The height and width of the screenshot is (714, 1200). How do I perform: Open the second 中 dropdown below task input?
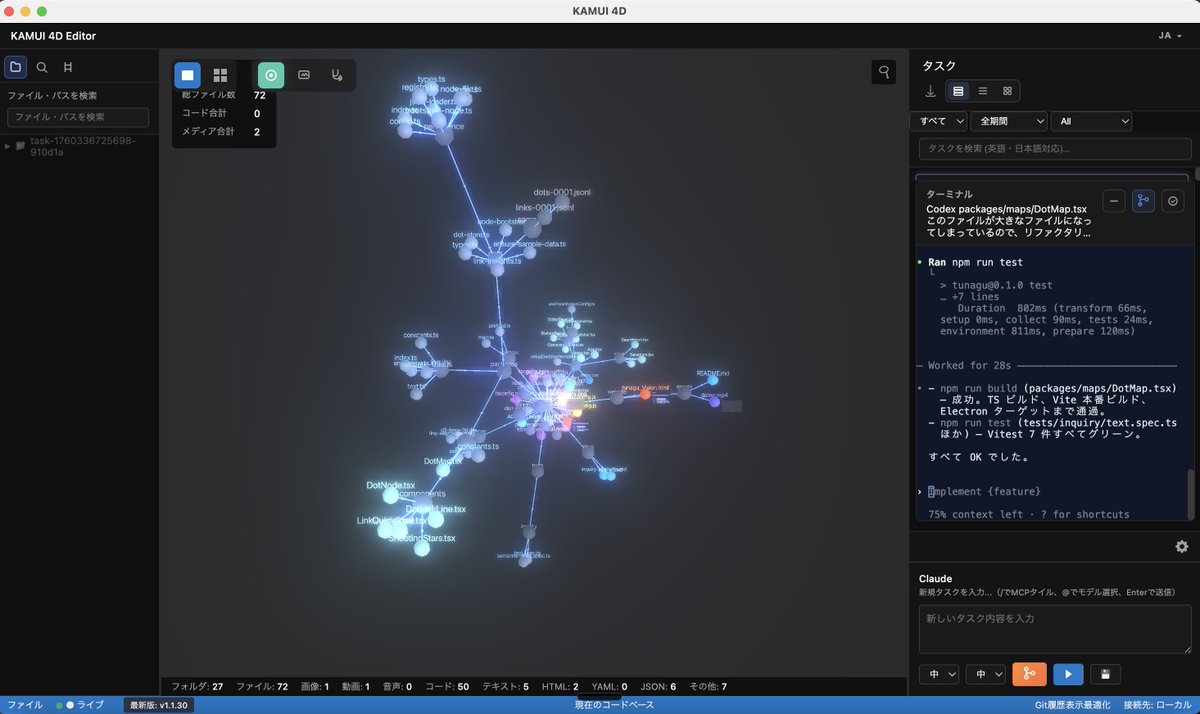click(985, 675)
